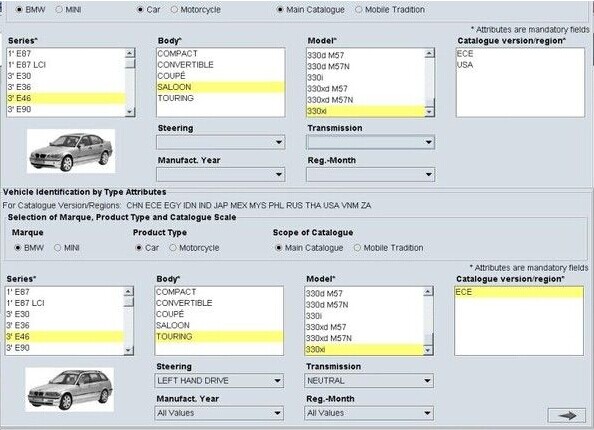Select 330xd M57 in upper Model list
594x430 pixels.
coord(366,89)
